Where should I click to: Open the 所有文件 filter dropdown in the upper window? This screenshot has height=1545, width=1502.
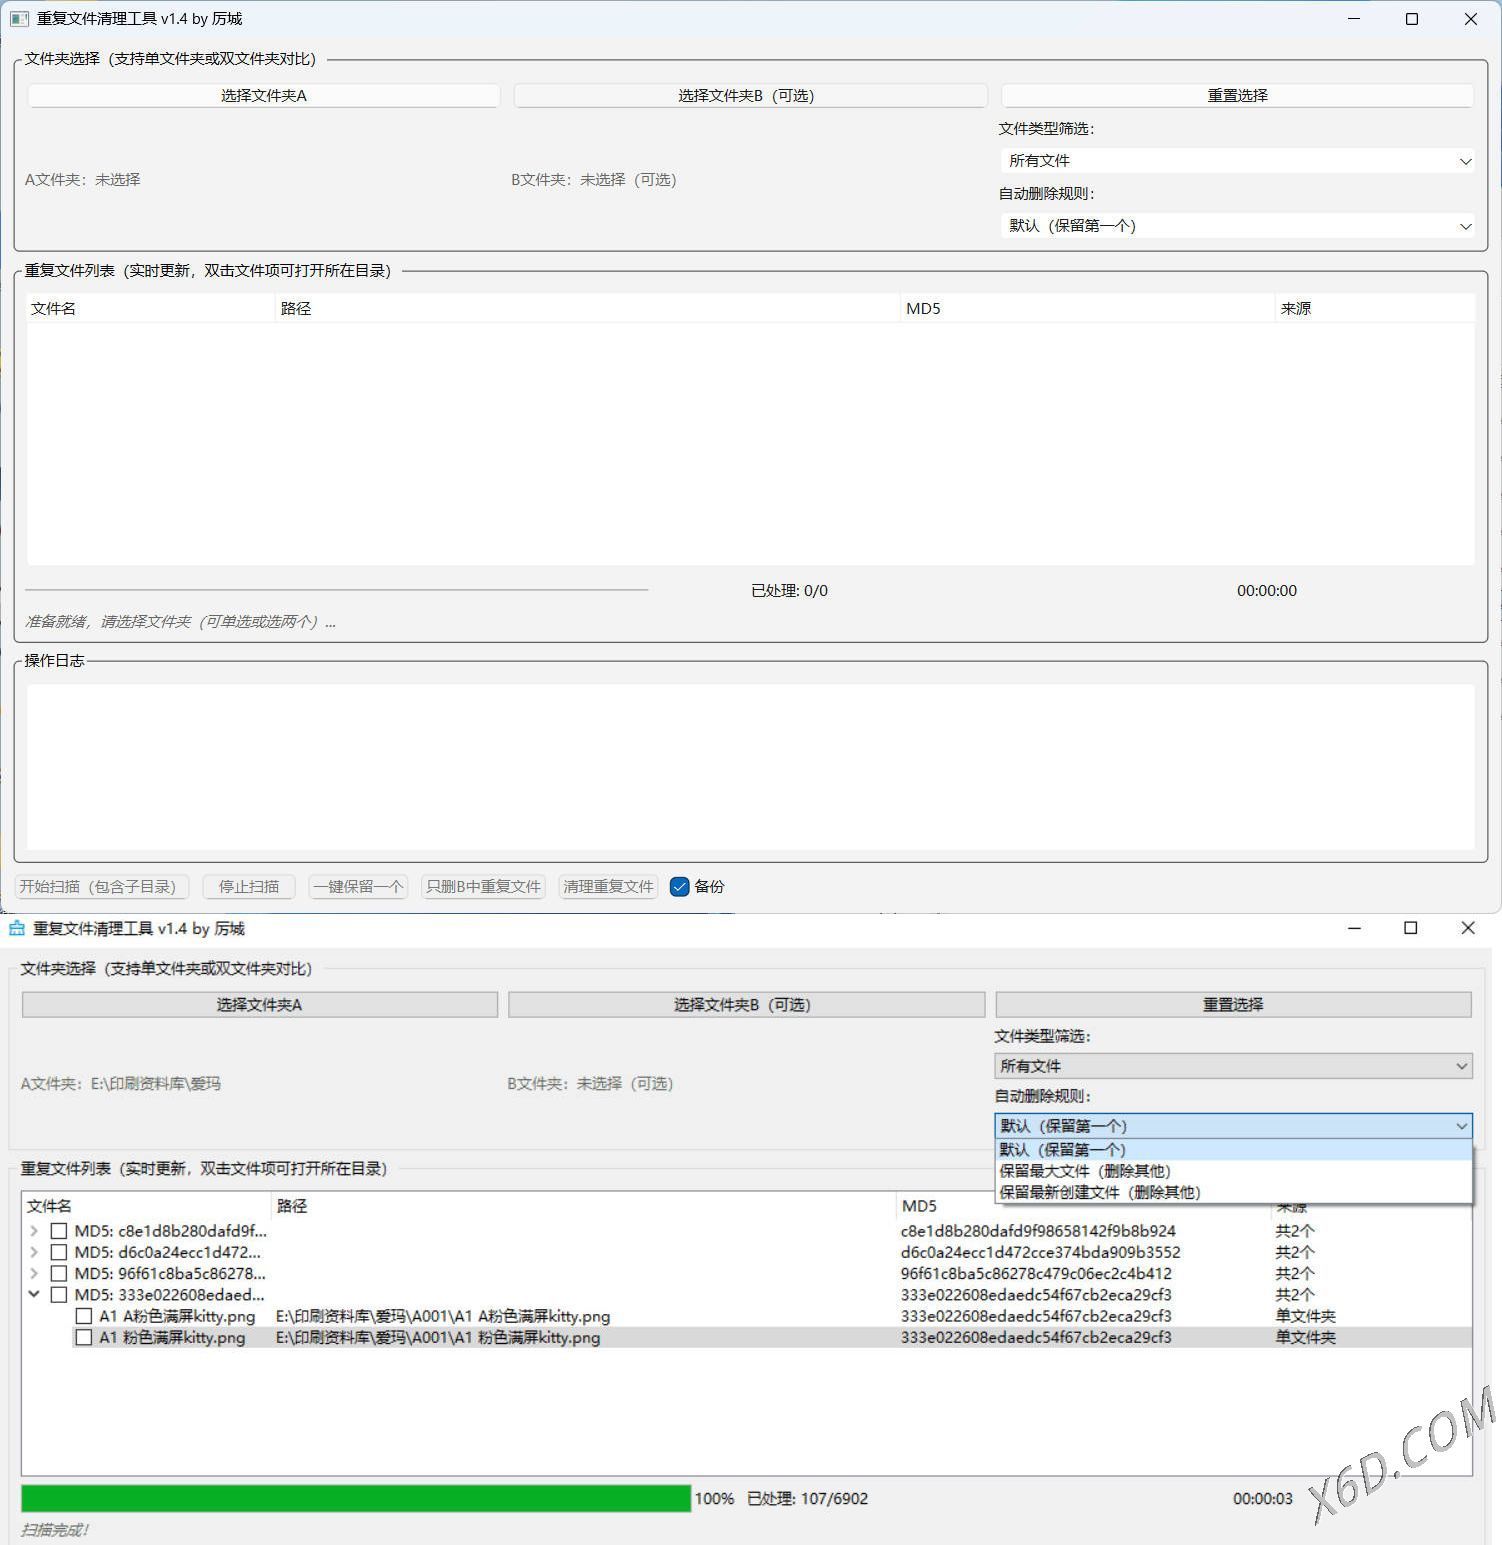1237,161
